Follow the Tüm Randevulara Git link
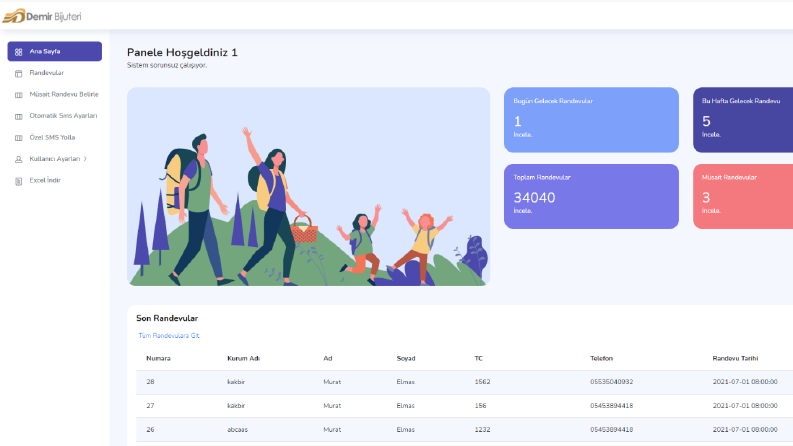 coord(169,336)
